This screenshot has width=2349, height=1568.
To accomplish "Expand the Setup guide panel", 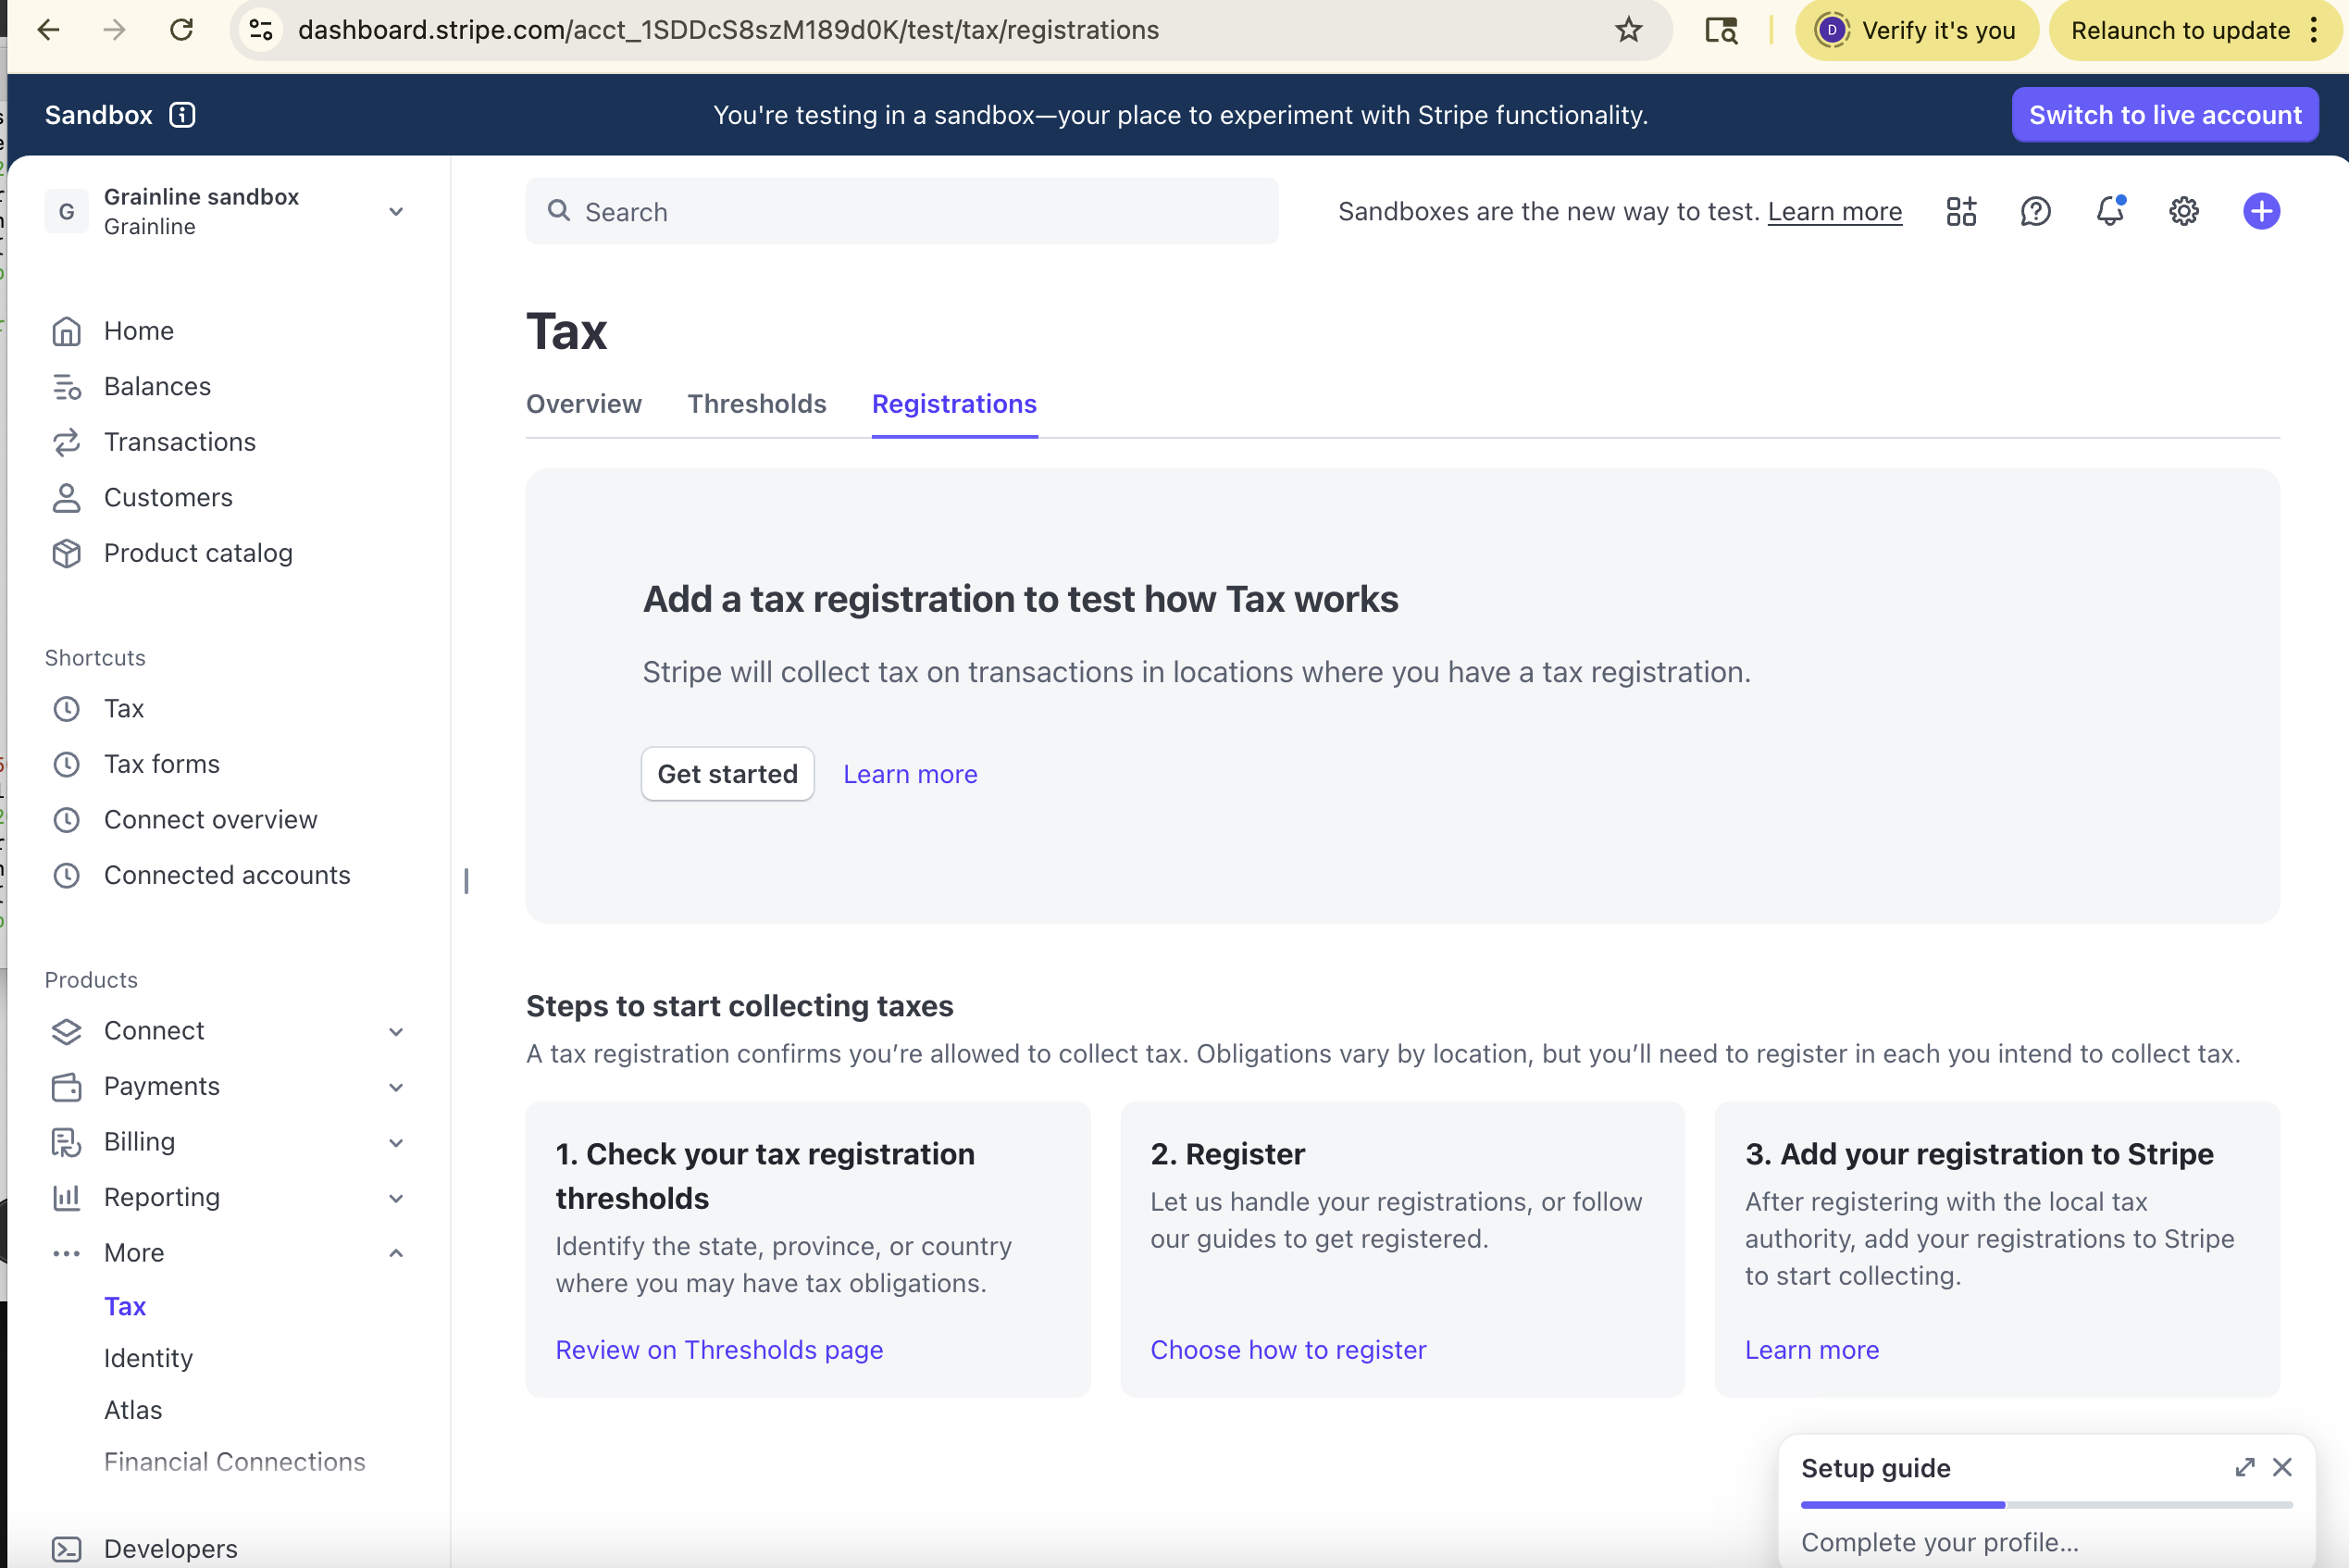I will pyautogui.click(x=2244, y=1467).
